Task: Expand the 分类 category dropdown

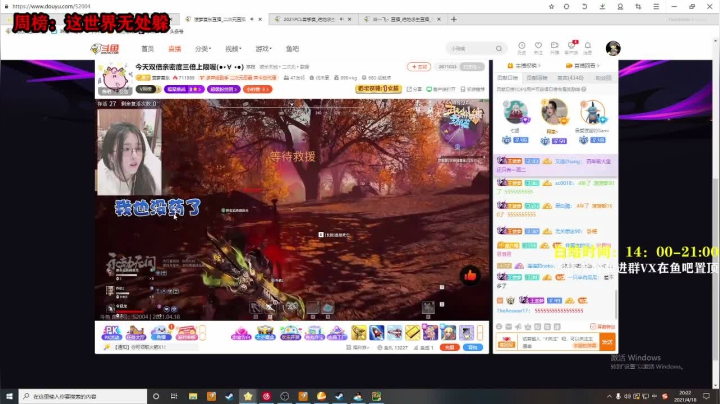Action: [x=202, y=49]
